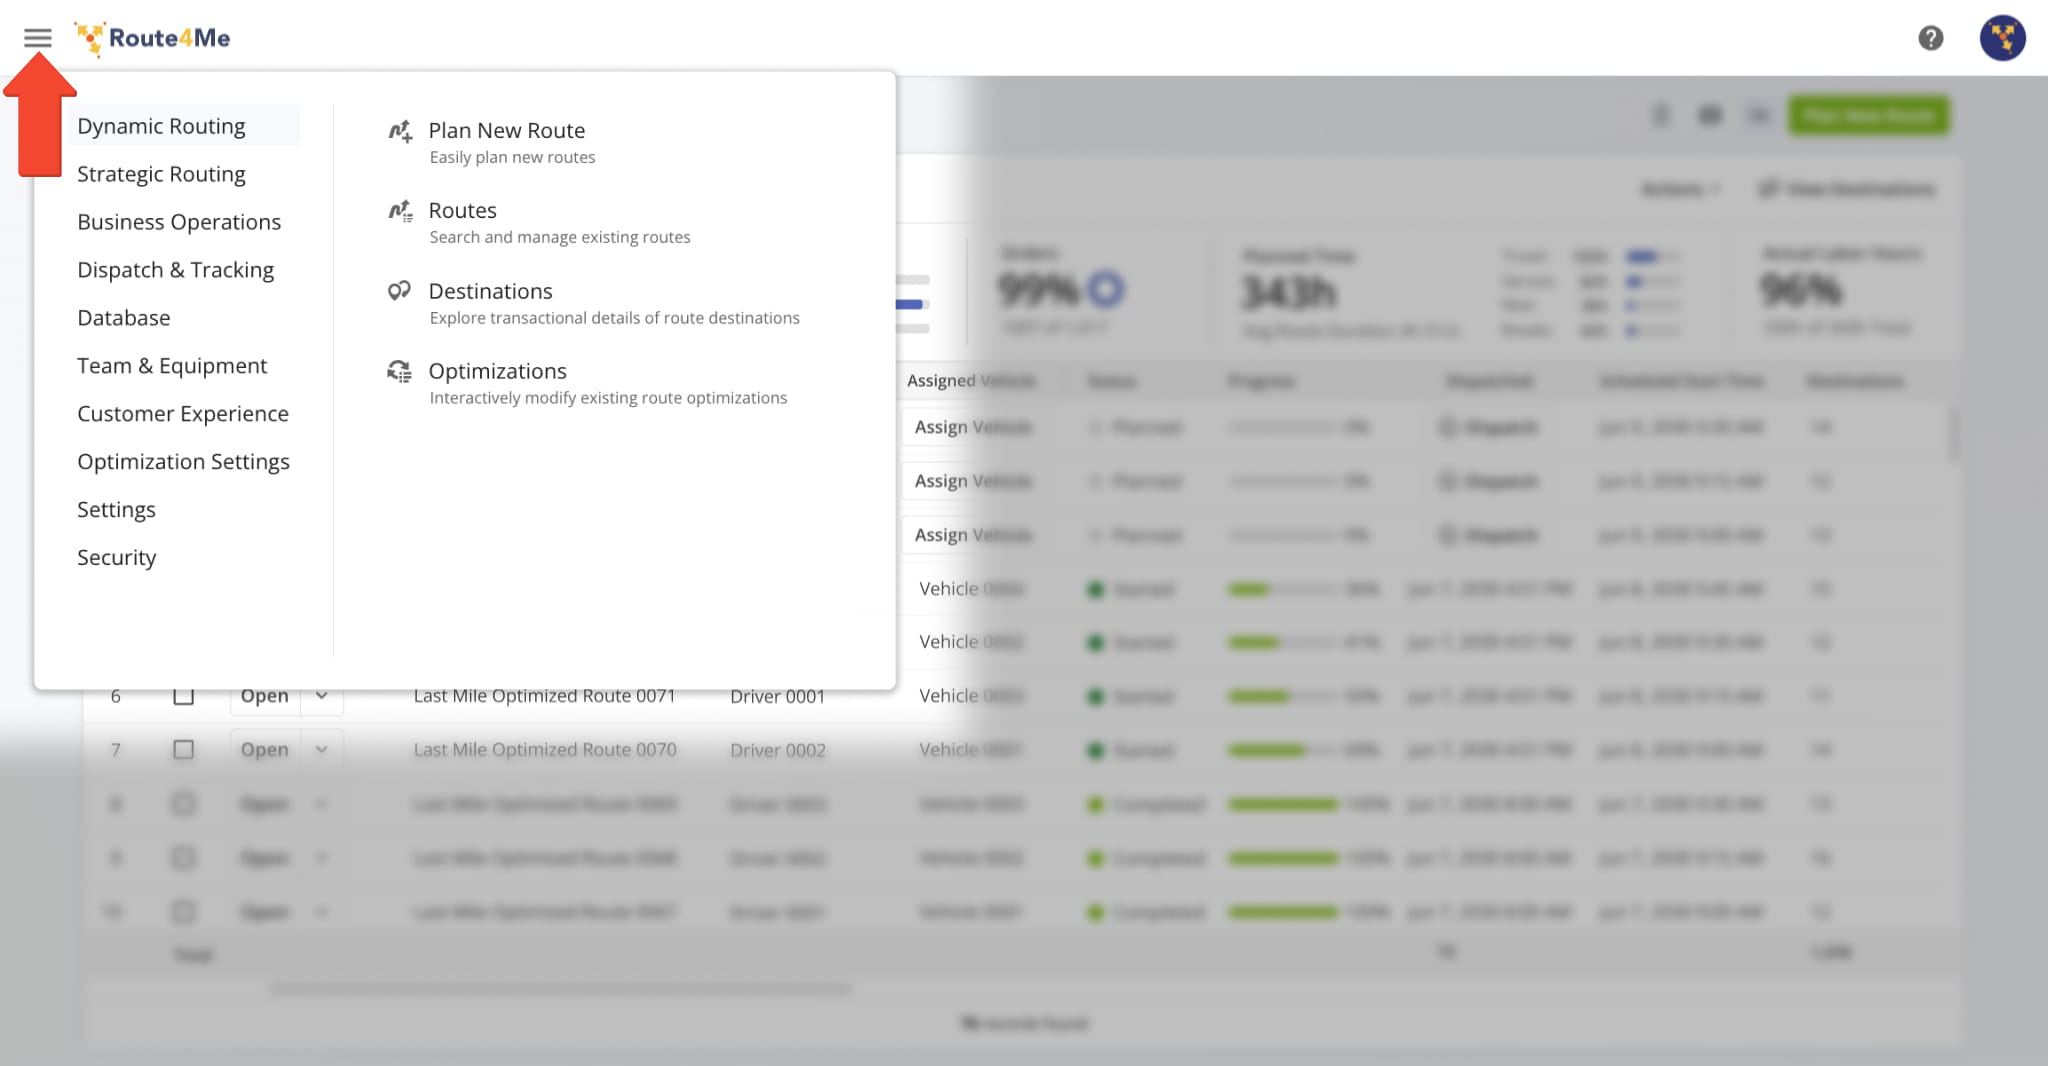Expand the Open dropdown arrow for Route 0071
Image resolution: width=2048 pixels, height=1066 pixels.
pyautogui.click(x=322, y=696)
